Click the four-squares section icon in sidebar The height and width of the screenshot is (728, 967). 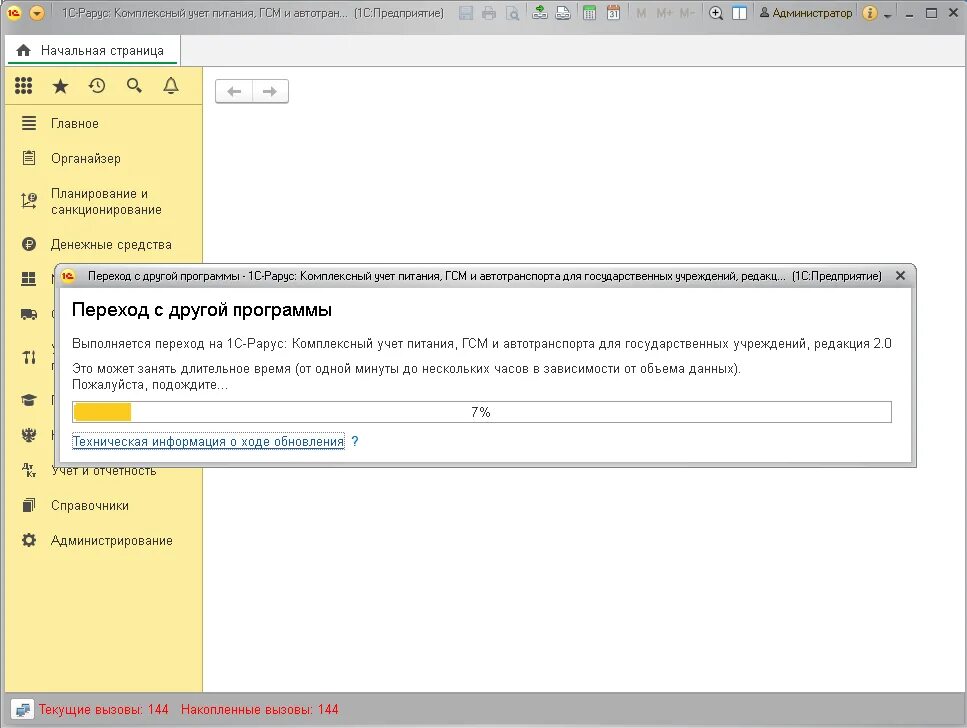28,279
